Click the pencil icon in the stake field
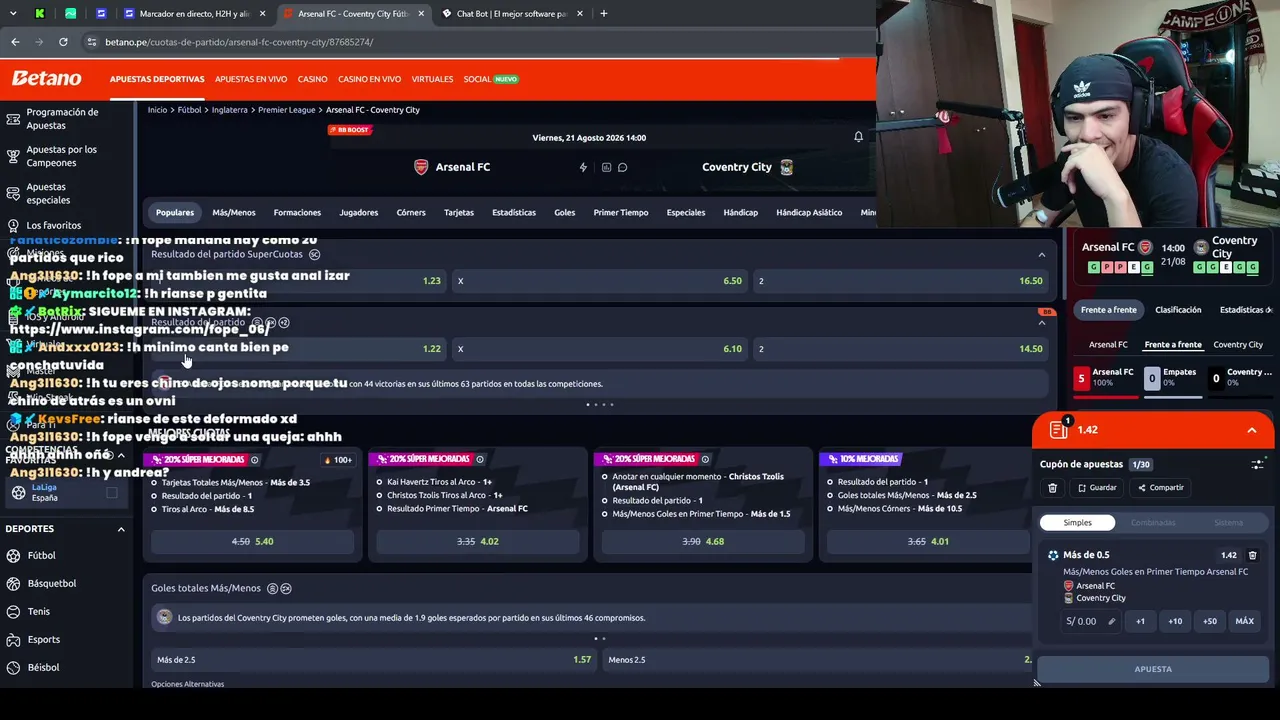 1111,621
